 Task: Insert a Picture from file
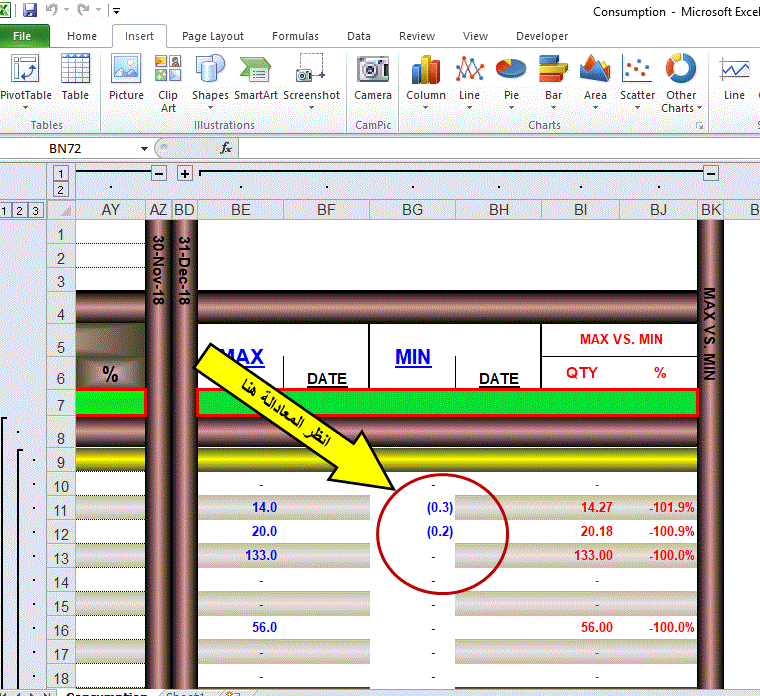pyautogui.click(x=126, y=78)
